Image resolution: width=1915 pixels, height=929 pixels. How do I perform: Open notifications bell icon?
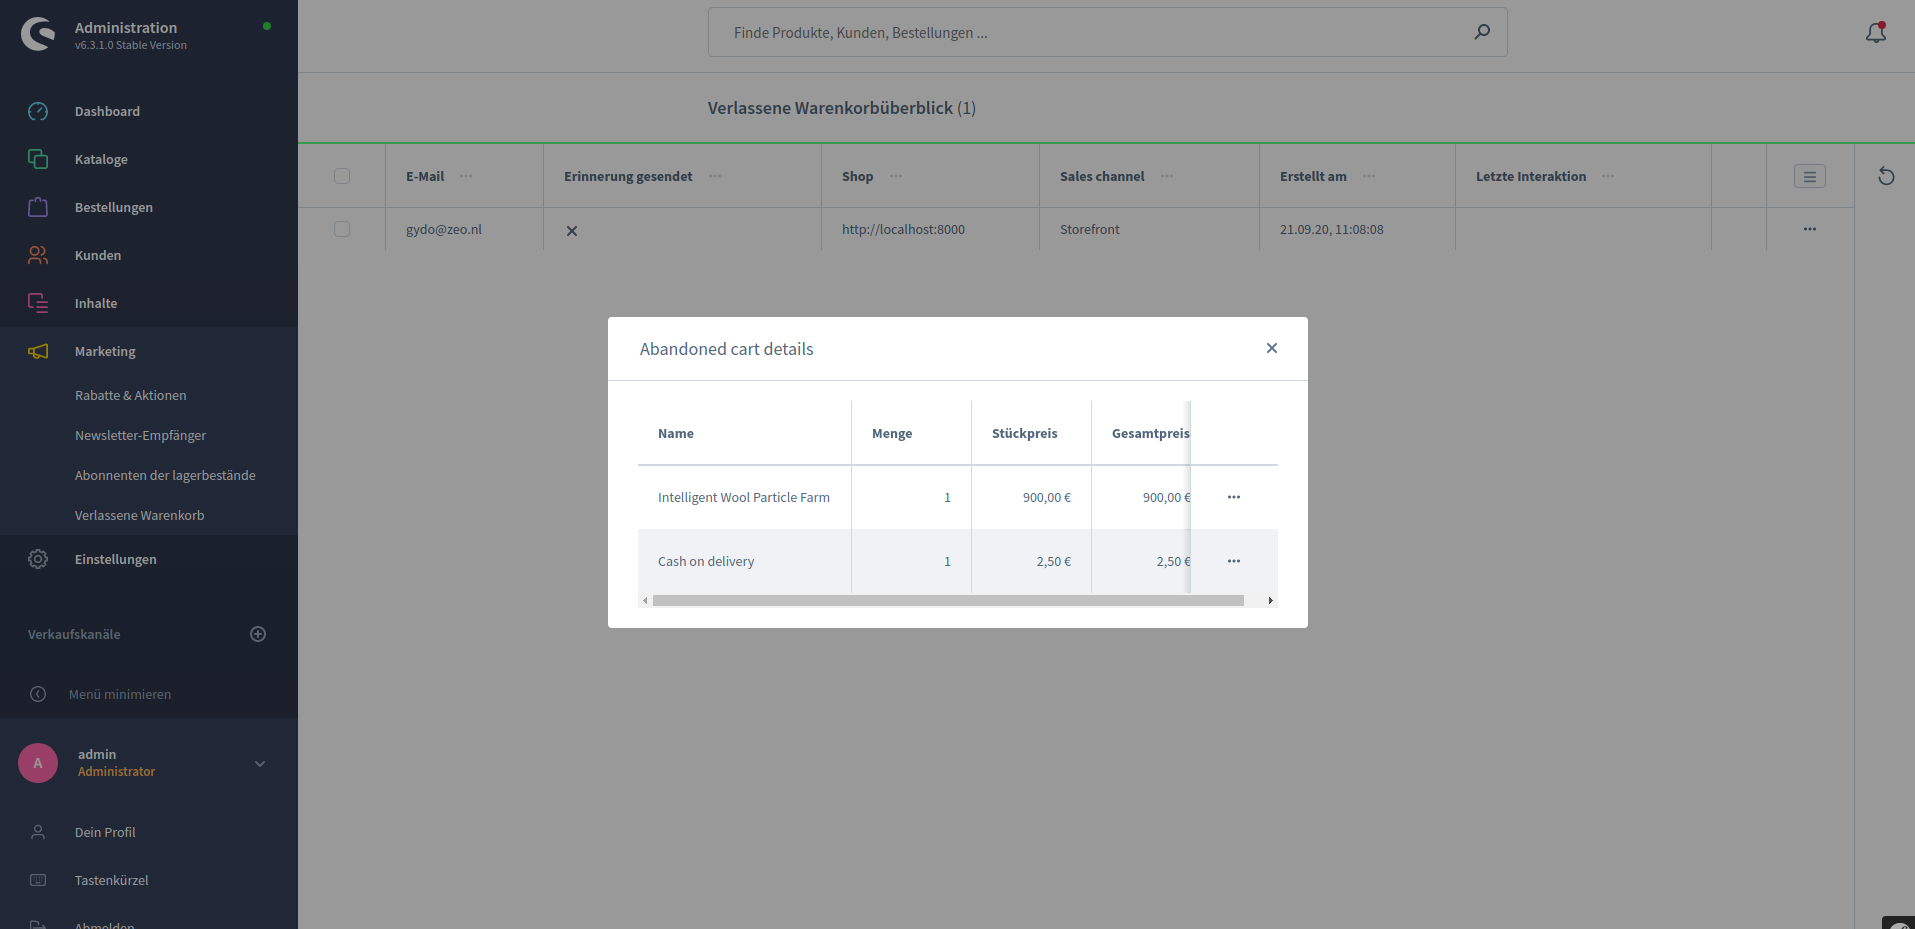pos(1876,32)
